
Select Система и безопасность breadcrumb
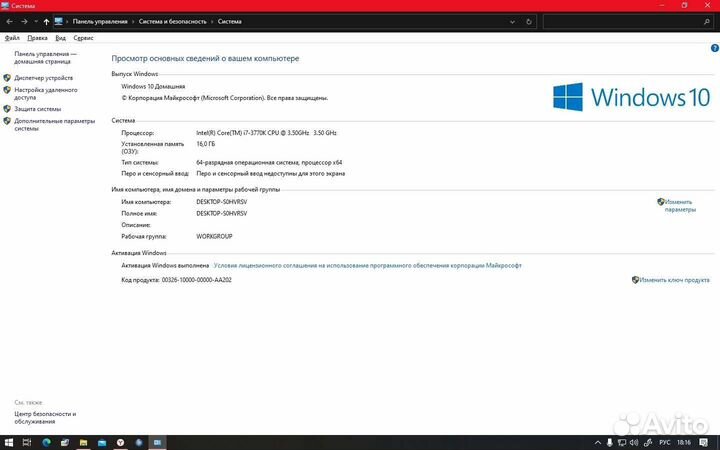pos(175,21)
